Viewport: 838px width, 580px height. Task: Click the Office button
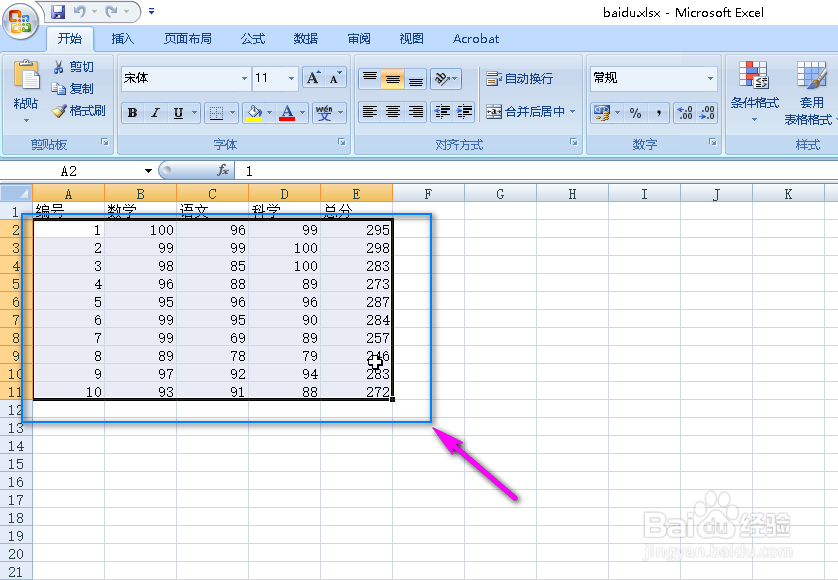pyautogui.click(x=20, y=21)
